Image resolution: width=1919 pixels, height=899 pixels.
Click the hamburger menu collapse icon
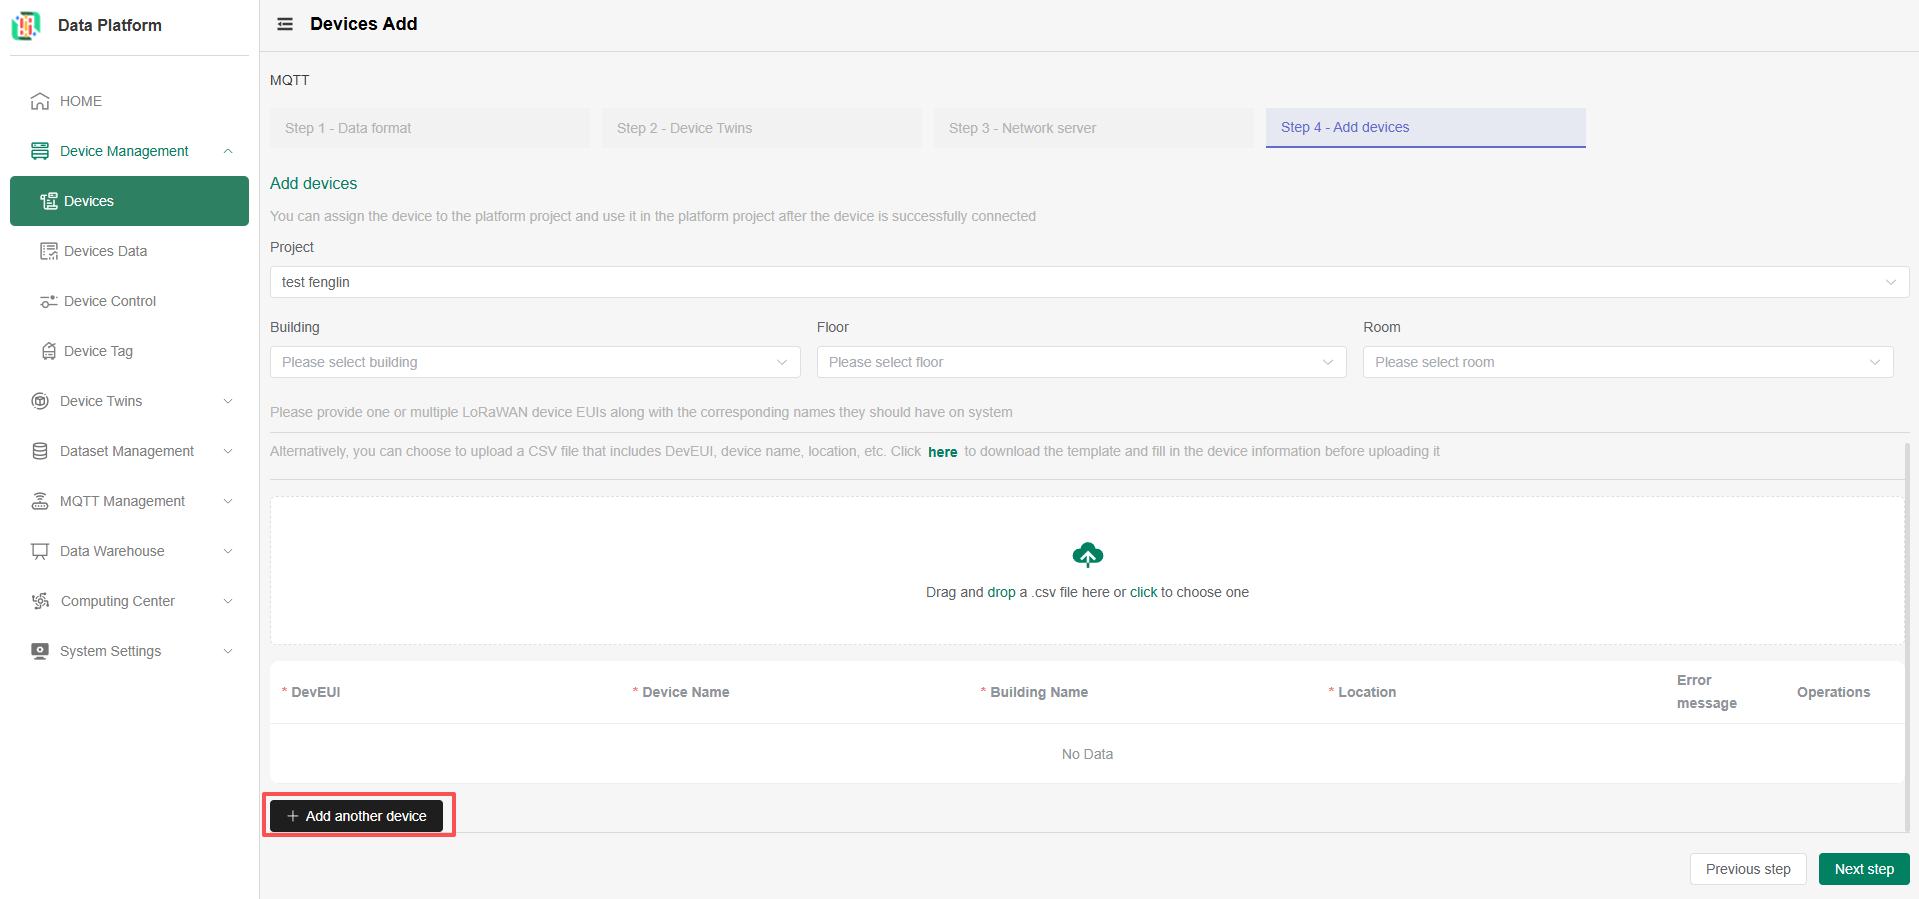pos(285,24)
